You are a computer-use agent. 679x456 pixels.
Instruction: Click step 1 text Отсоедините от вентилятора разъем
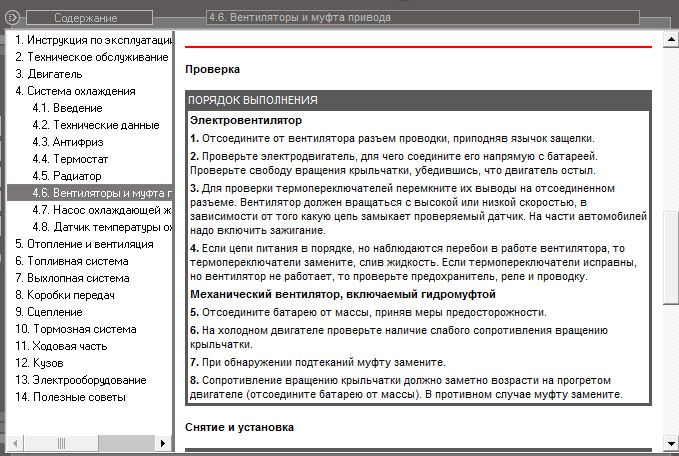pyautogui.click(x=392, y=139)
